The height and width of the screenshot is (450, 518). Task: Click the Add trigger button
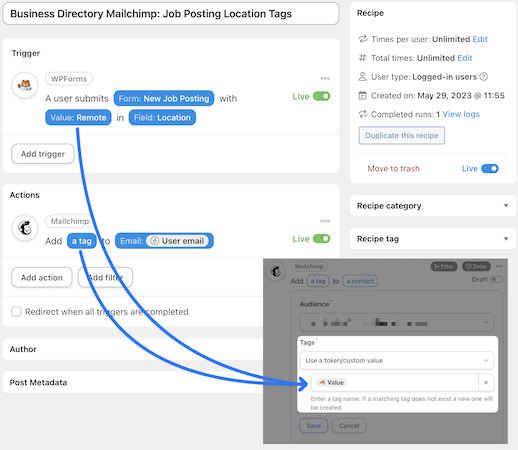(x=43, y=154)
